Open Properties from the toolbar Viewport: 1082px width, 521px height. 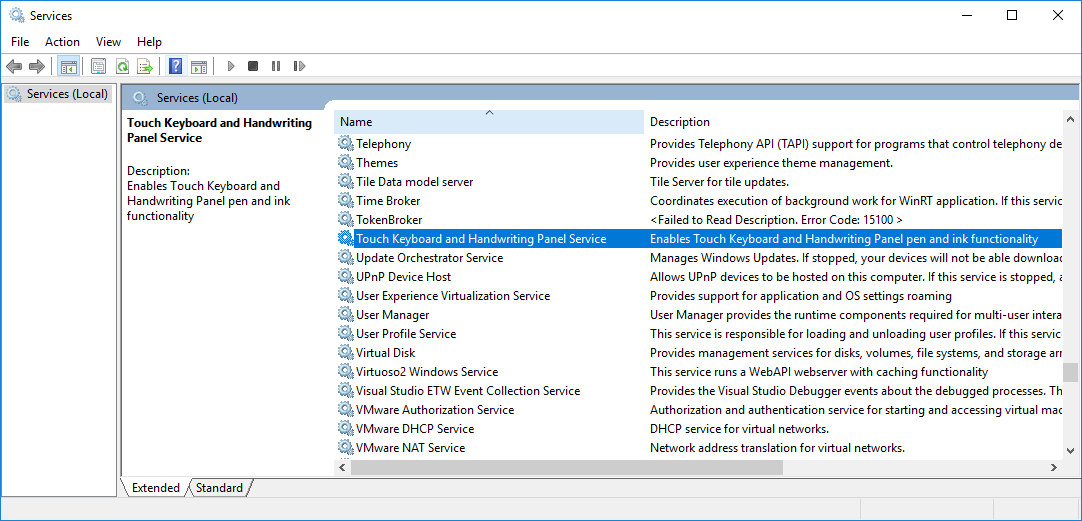coord(99,66)
